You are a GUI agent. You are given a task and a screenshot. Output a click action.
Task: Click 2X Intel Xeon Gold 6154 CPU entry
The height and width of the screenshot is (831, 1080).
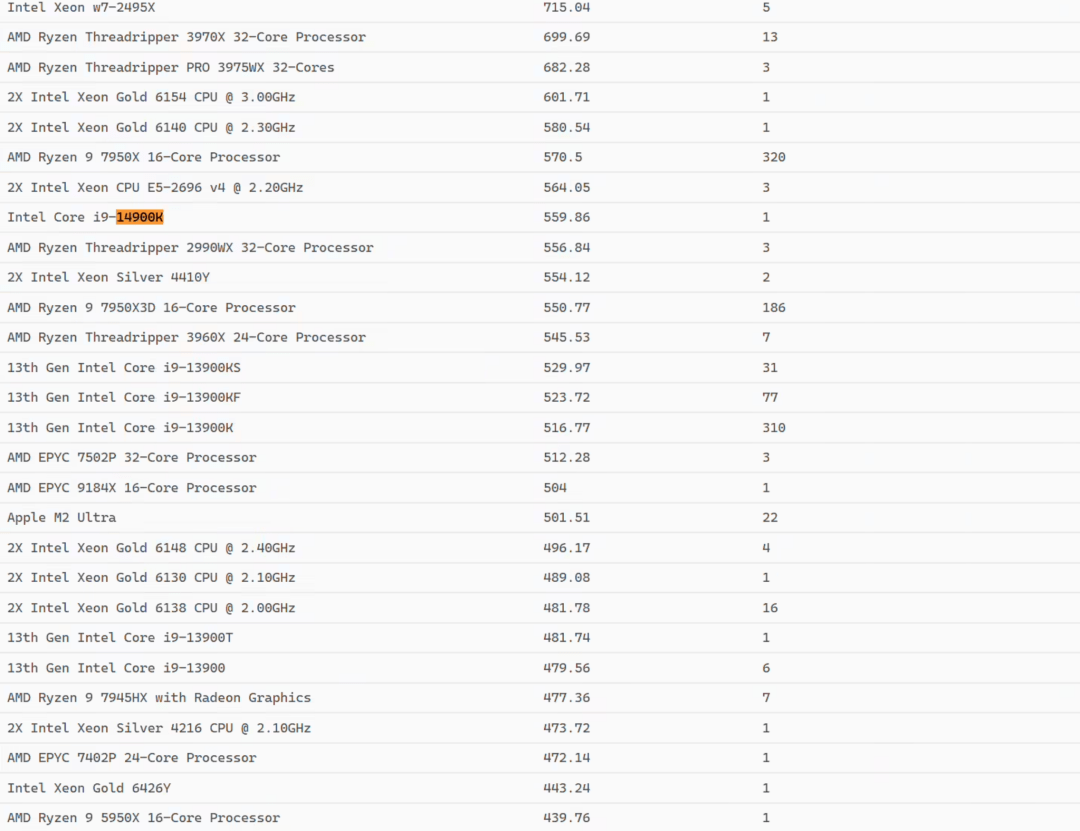point(151,97)
